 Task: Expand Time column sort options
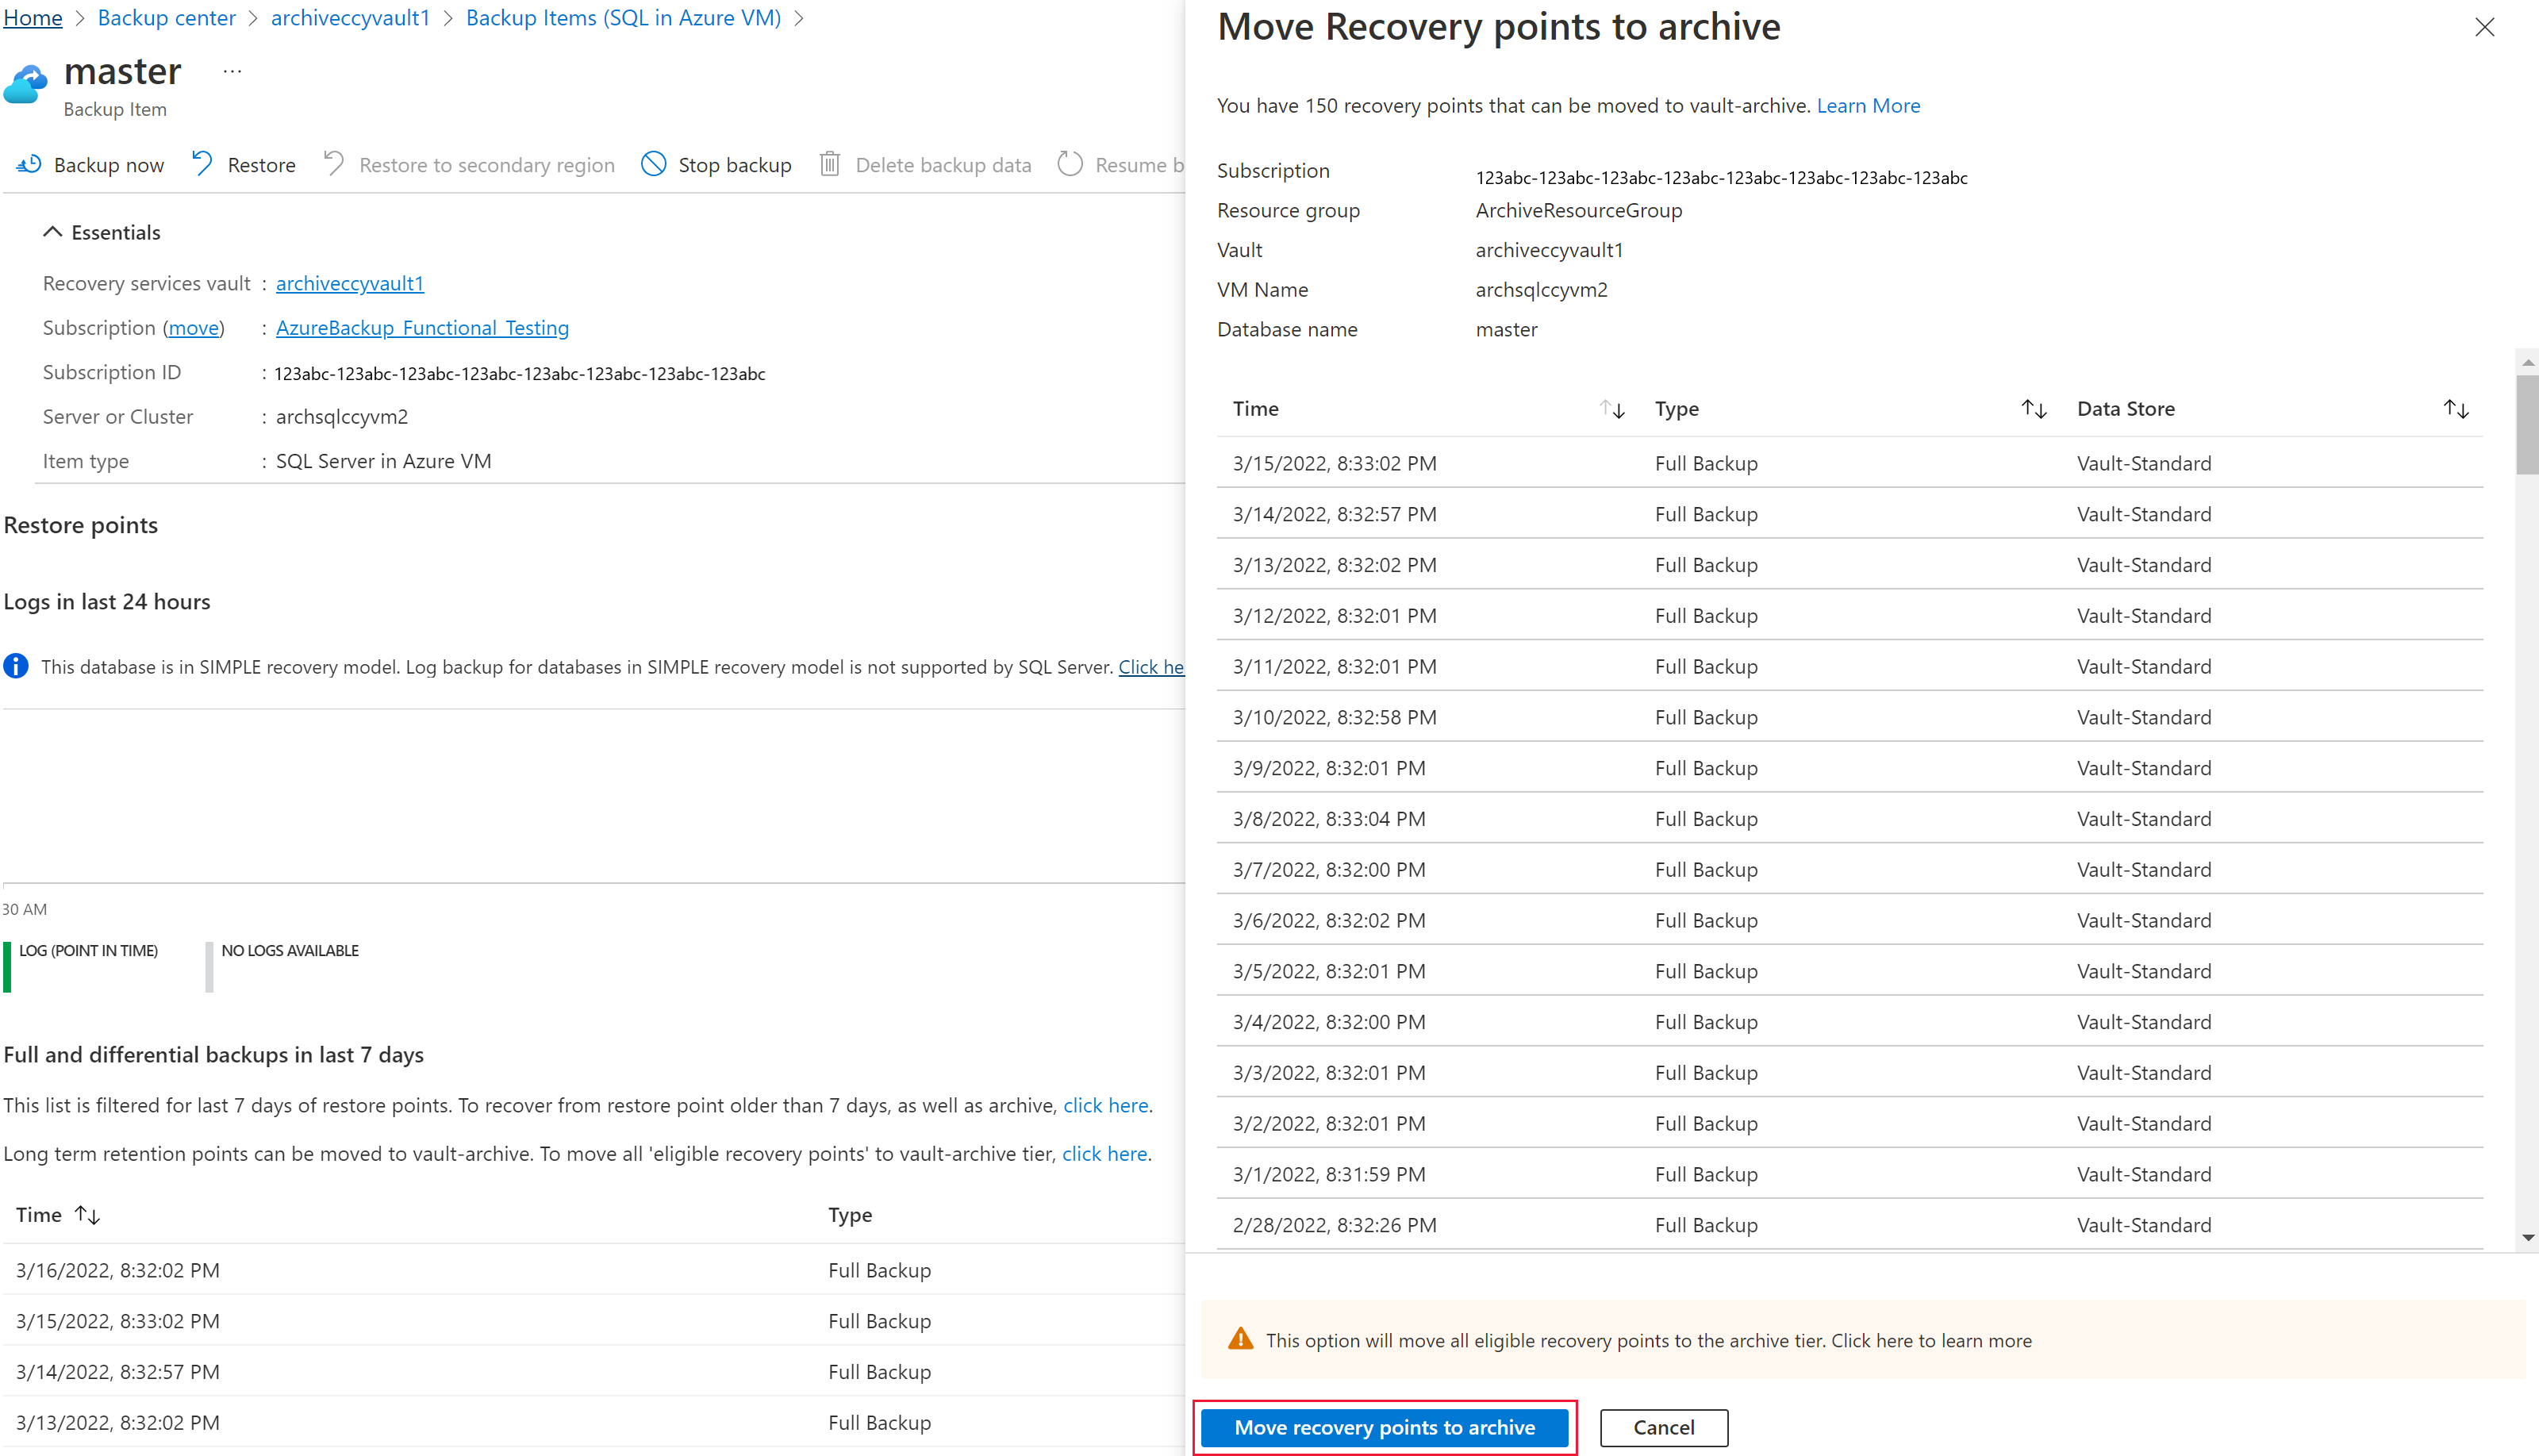[x=1610, y=408]
